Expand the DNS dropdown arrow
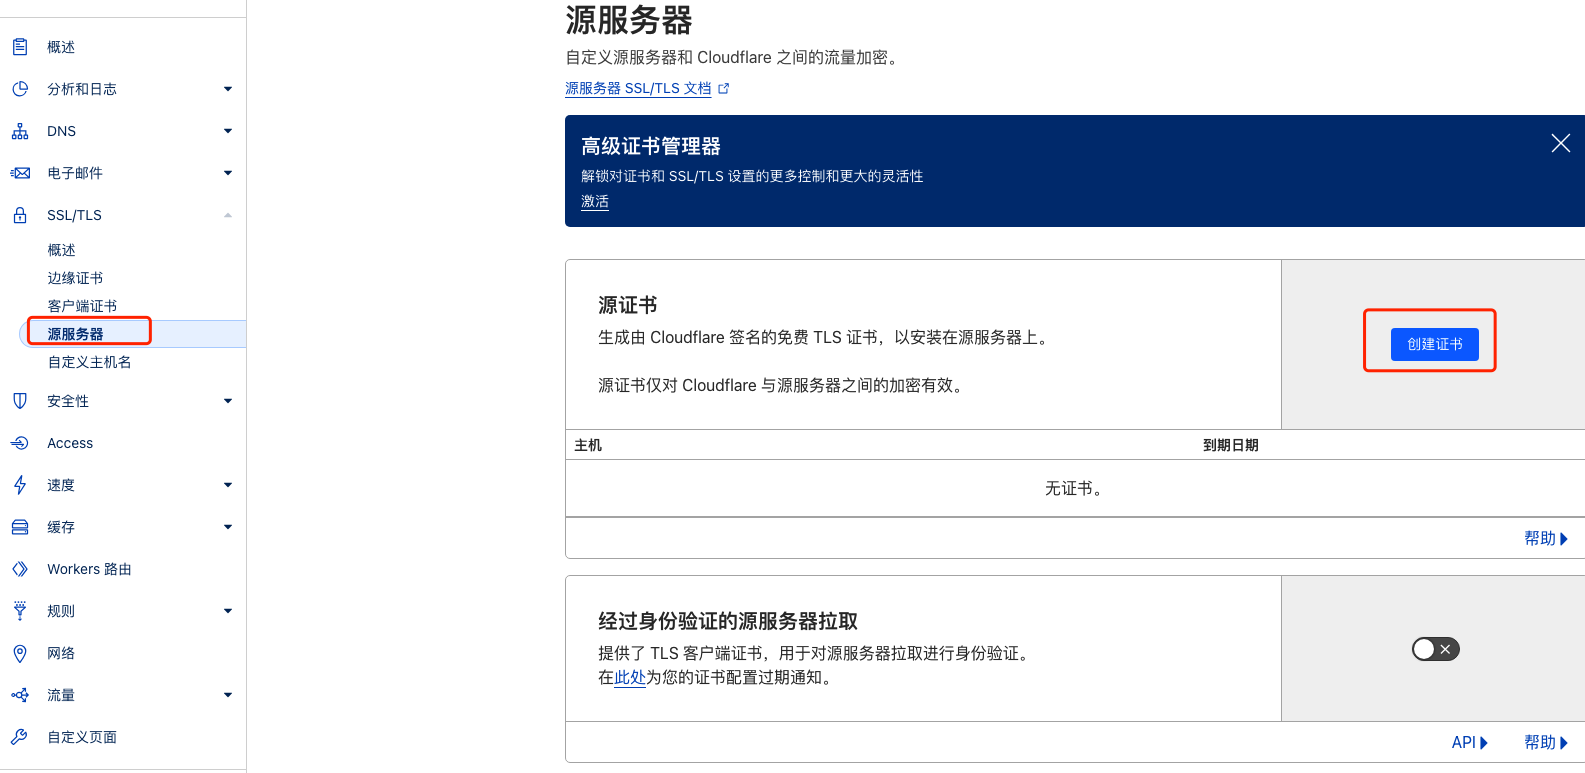 (x=228, y=131)
